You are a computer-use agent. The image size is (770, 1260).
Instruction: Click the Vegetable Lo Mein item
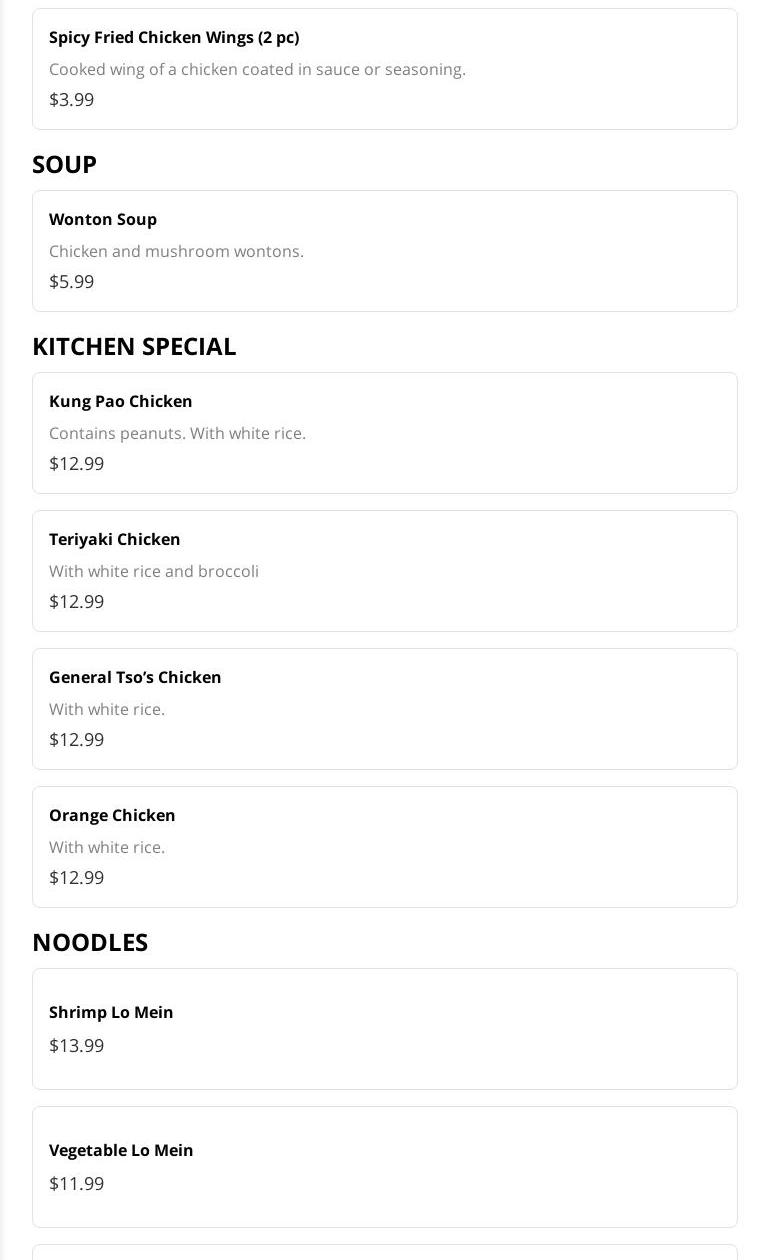[121, 1151]
